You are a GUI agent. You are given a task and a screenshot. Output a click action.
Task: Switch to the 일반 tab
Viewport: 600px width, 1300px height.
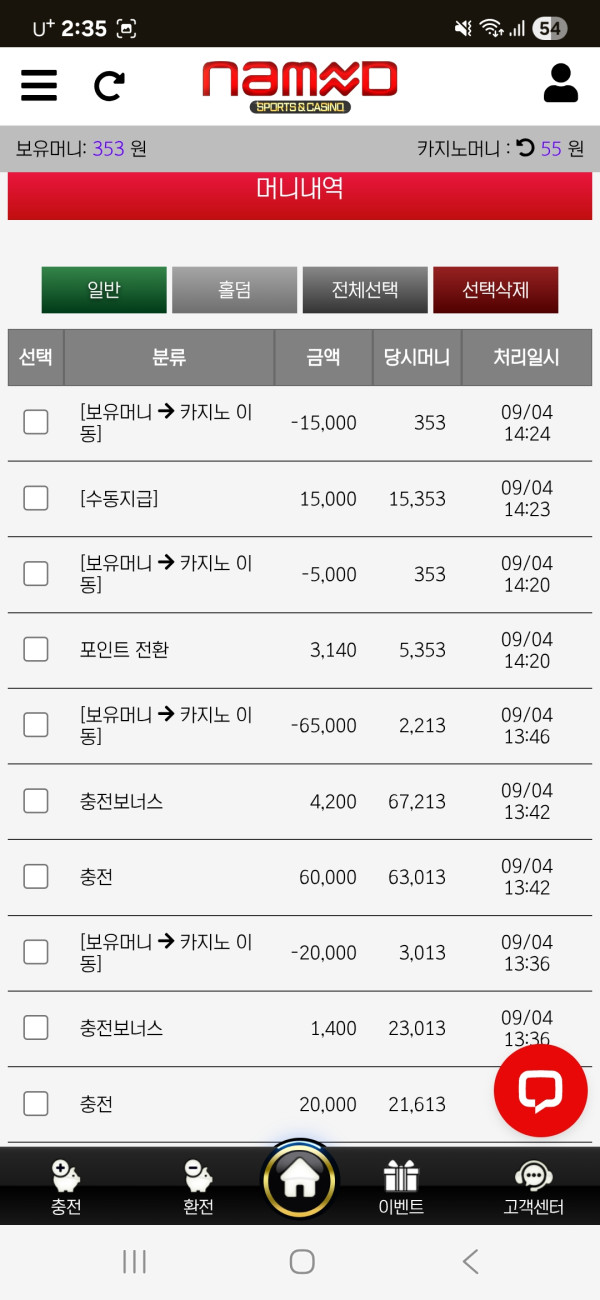coord(104,290)
